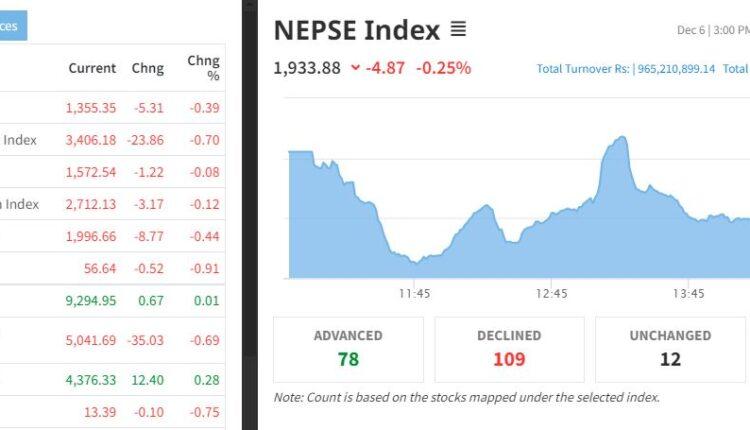
Task: Click the Chng % column header
Action: coord(204,68)
